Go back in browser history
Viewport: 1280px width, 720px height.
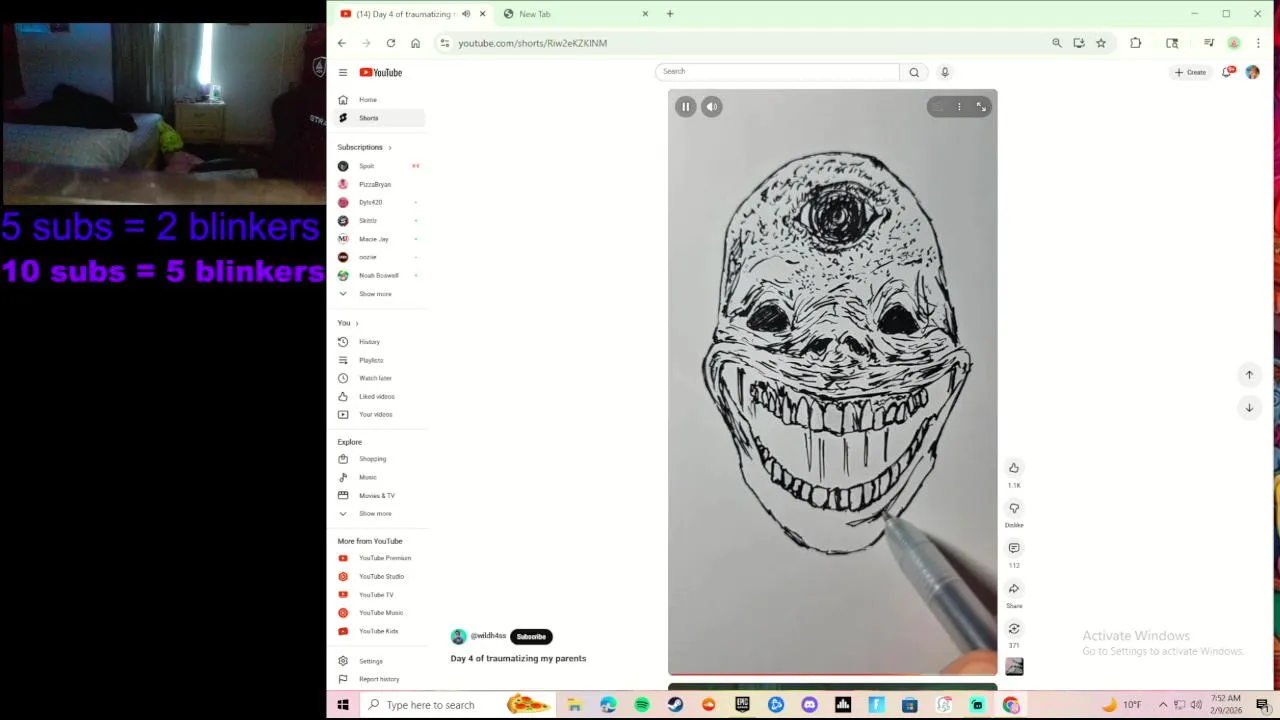point(342,43)
